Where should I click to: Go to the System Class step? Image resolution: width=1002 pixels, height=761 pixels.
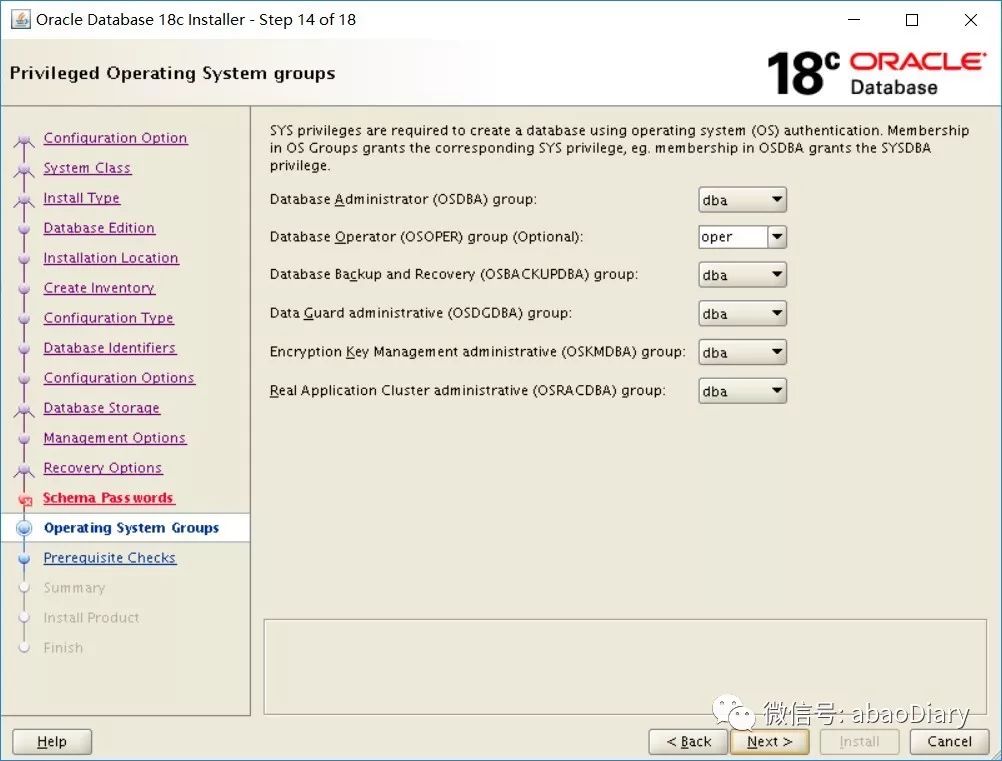(87, 168)
